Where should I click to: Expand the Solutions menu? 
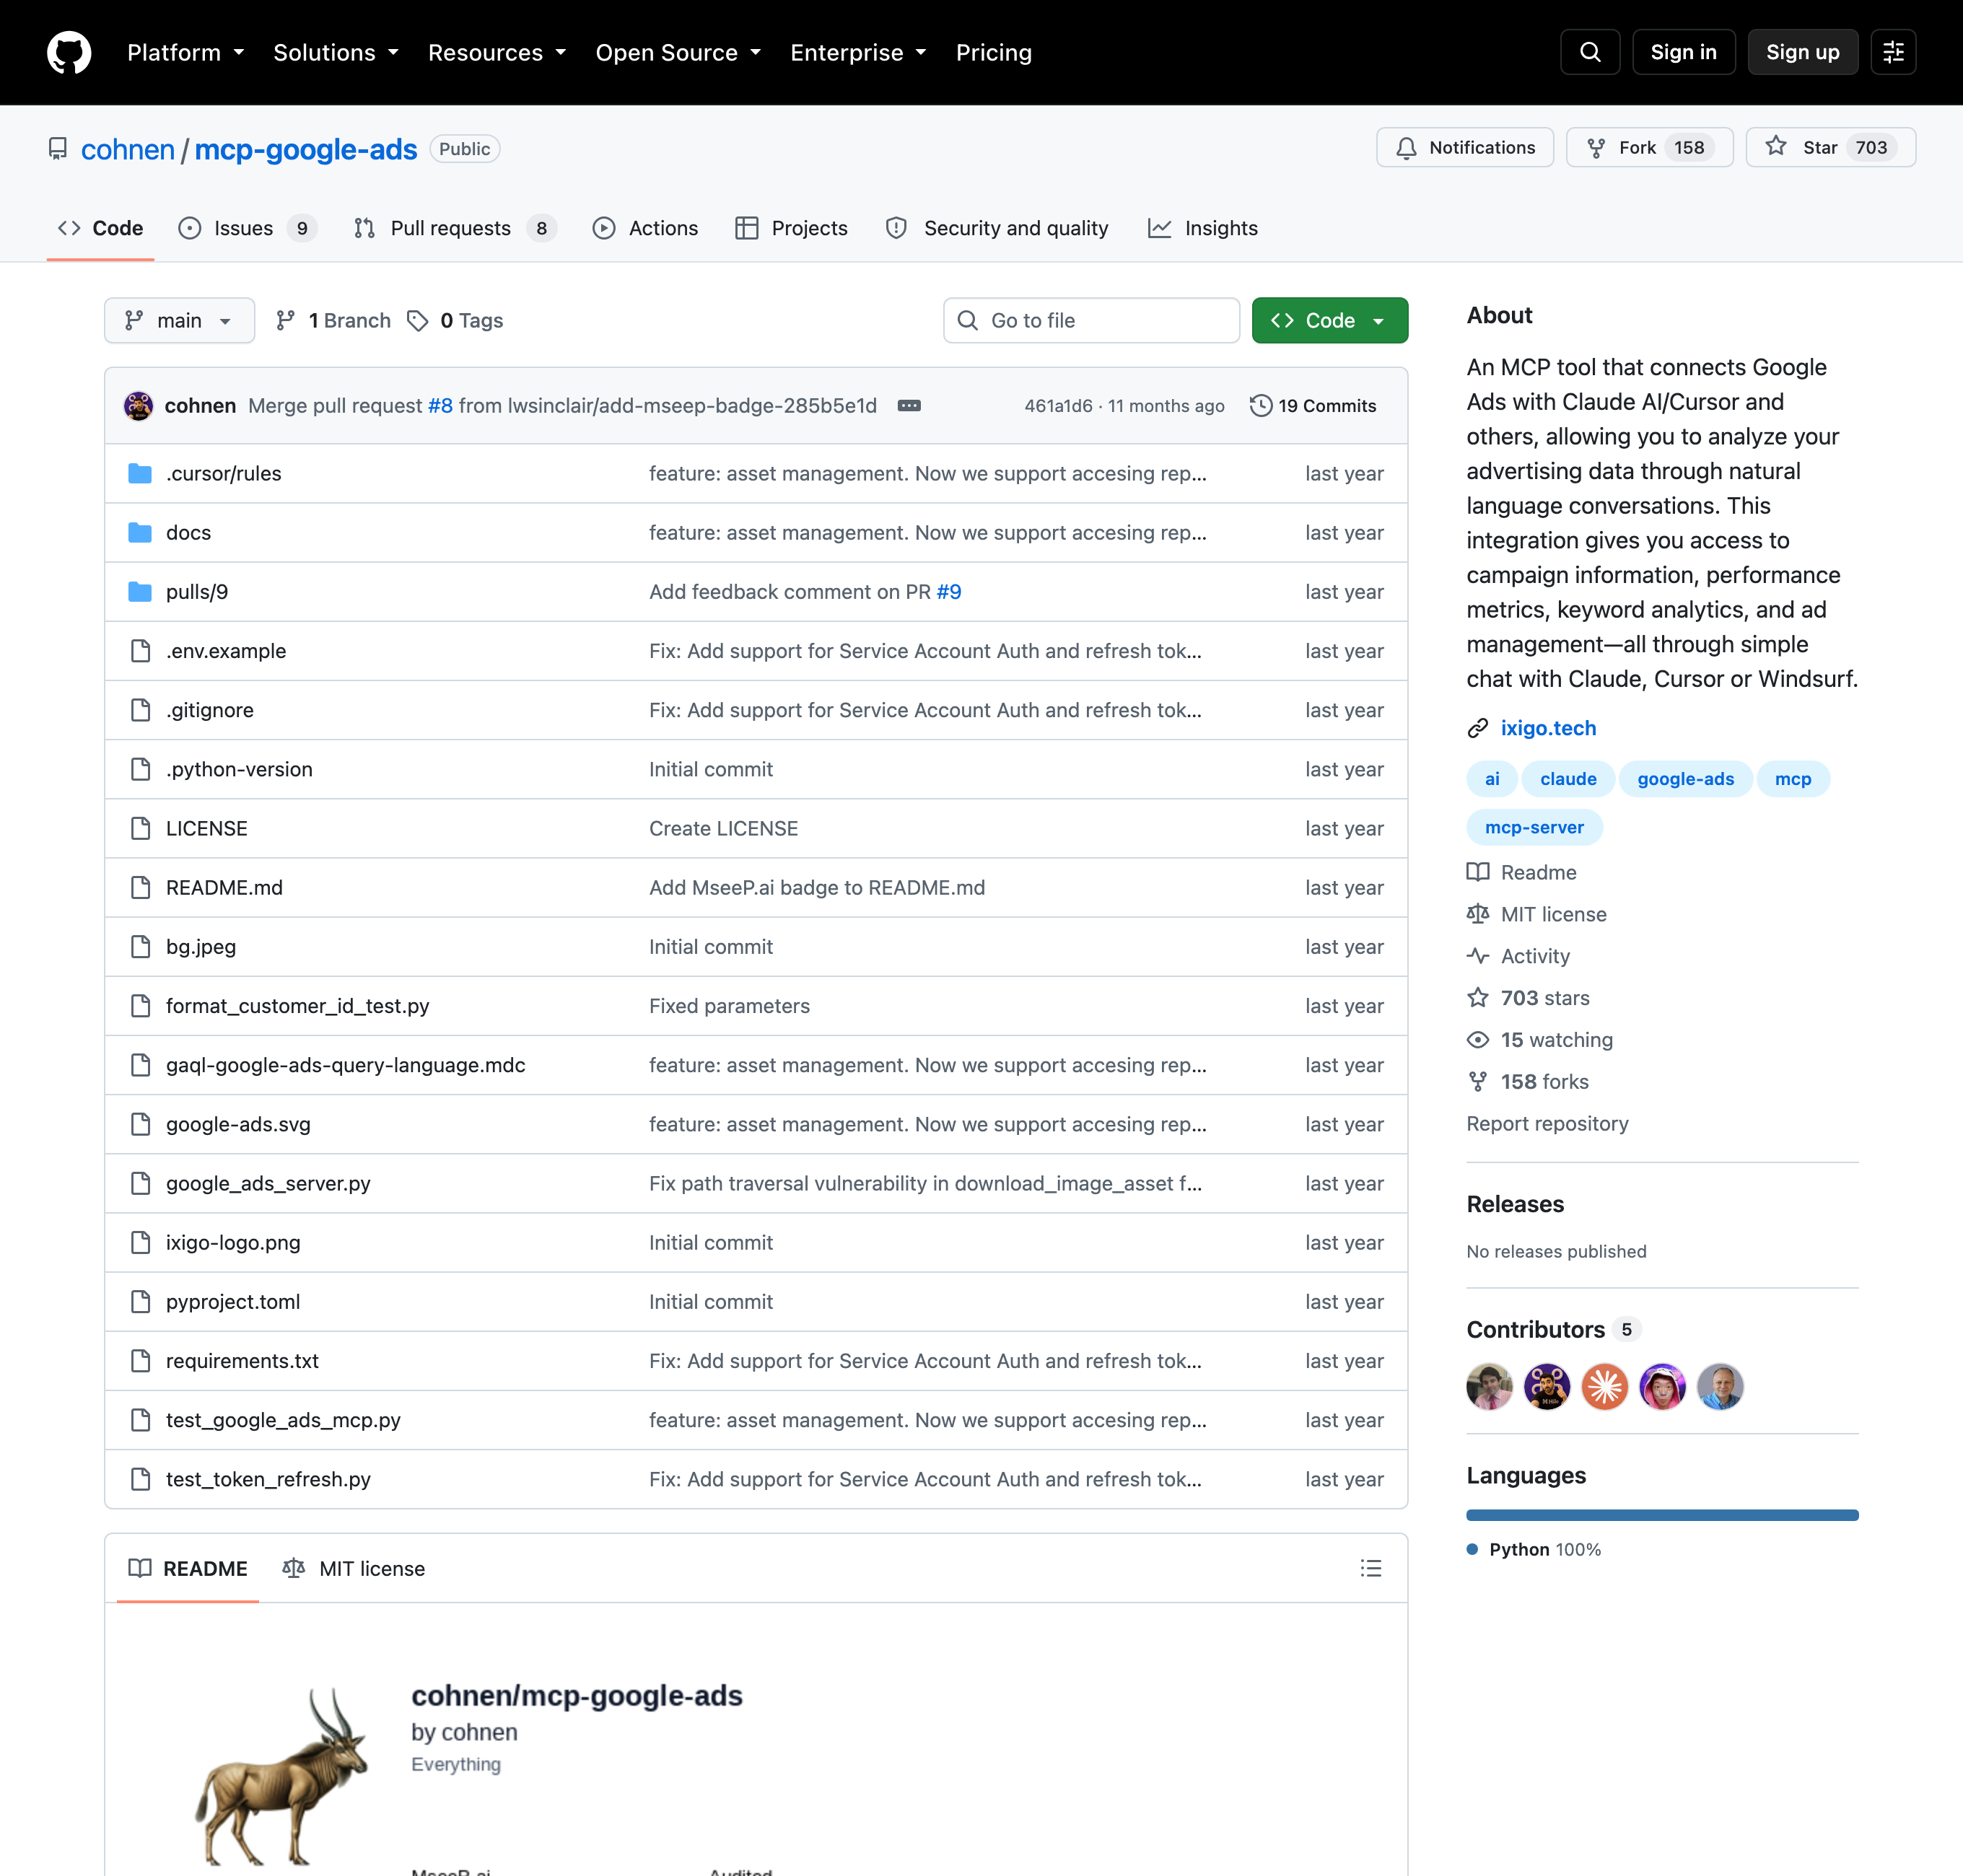pos(336,52)
